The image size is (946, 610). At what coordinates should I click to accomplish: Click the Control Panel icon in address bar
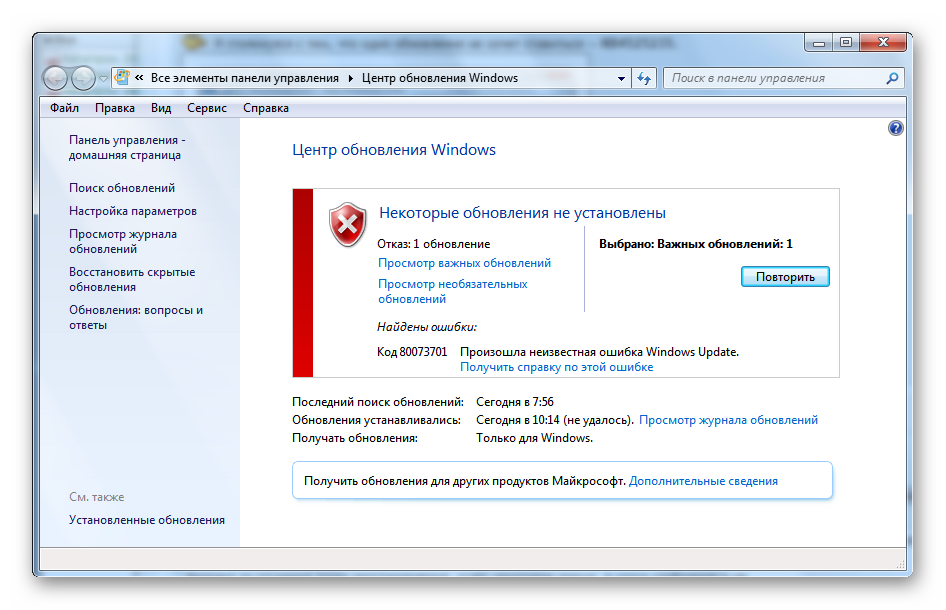[x=122, y=77]
